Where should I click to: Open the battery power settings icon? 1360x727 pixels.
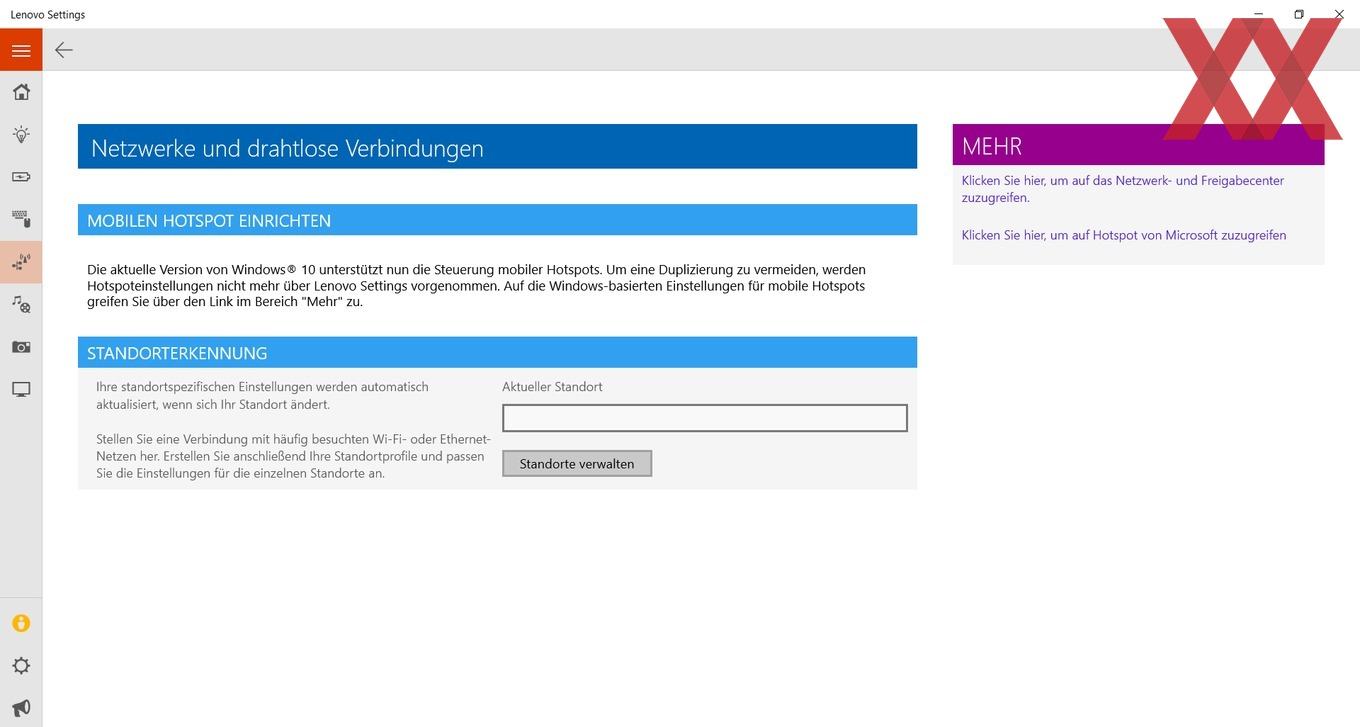pyautogui.click(x=21, y=177)
